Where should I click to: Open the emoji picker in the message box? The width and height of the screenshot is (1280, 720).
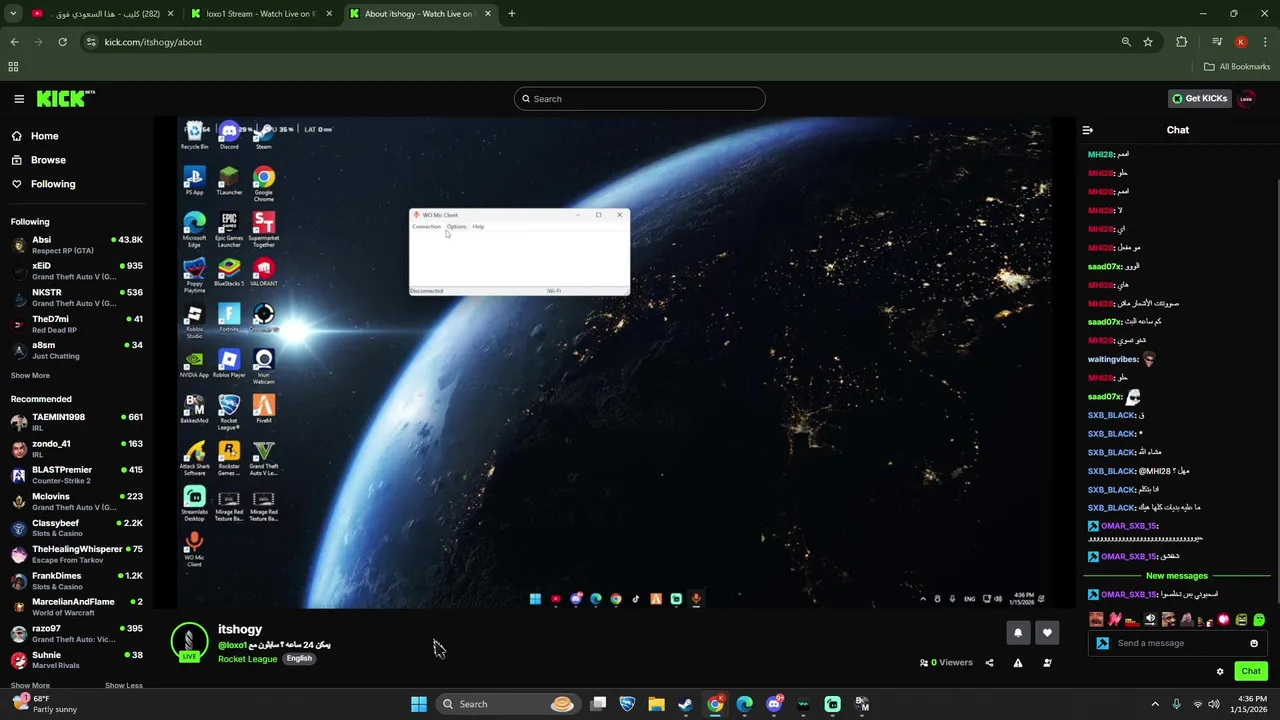tap(1254, 643)
